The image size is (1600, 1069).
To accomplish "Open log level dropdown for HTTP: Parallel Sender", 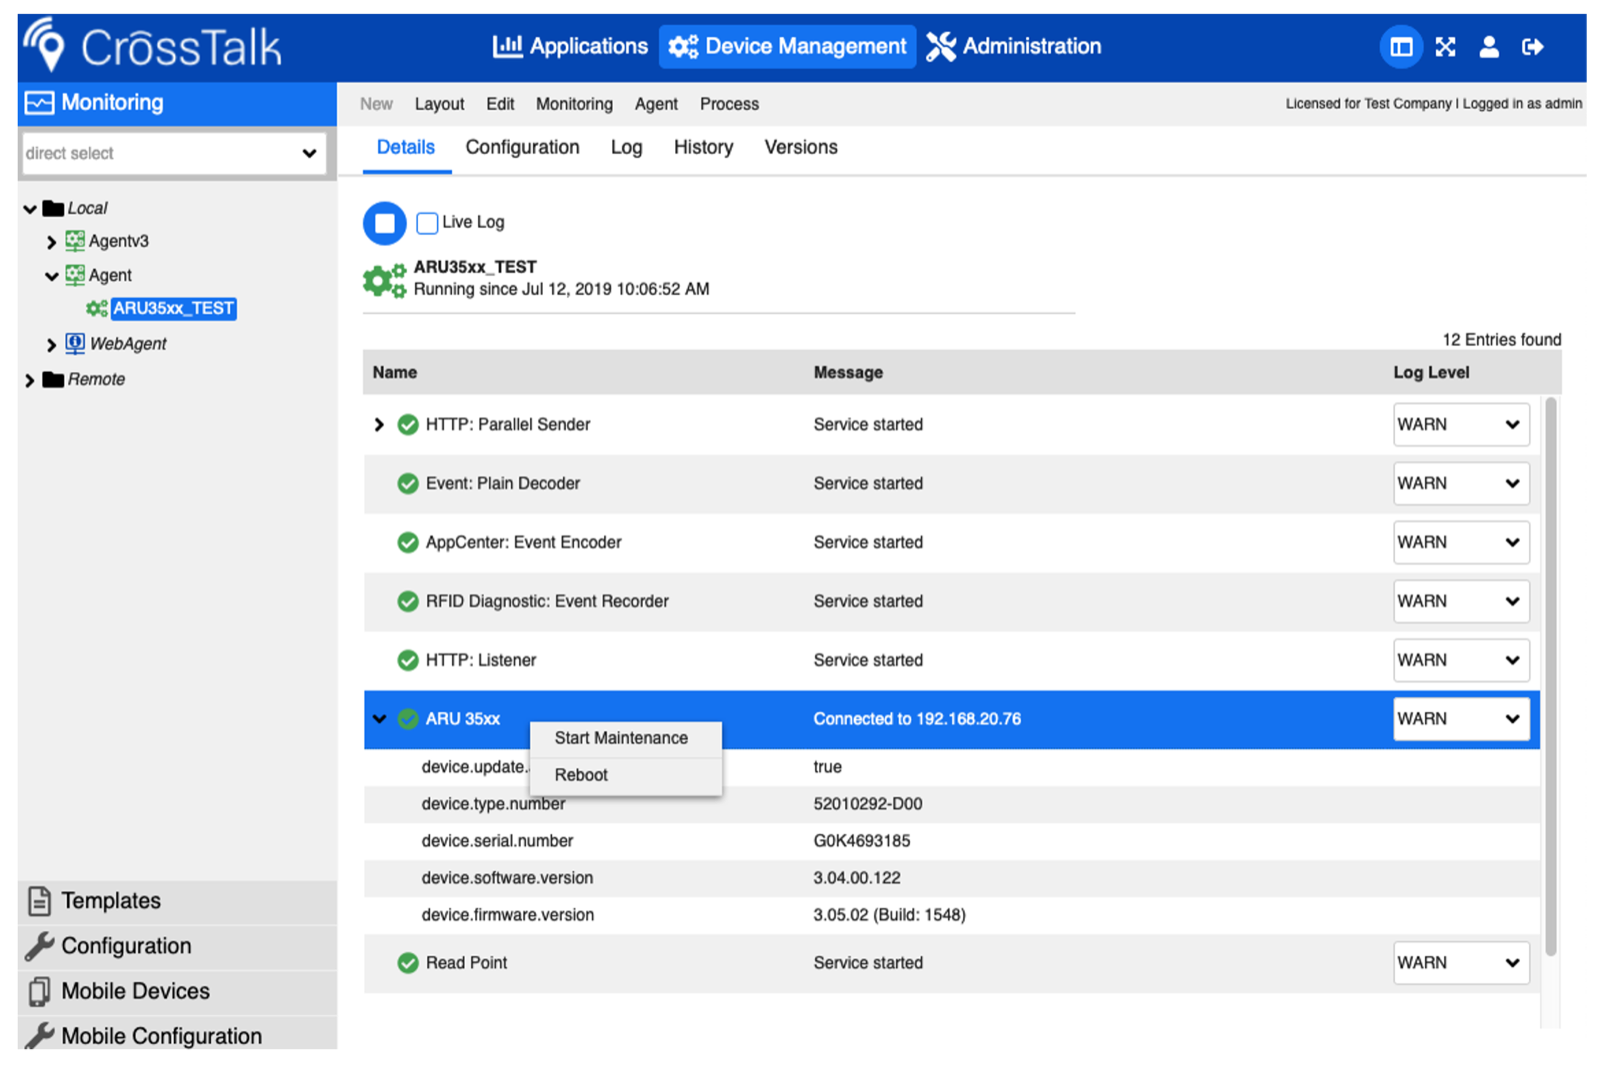I will [x=1461, y=424].
